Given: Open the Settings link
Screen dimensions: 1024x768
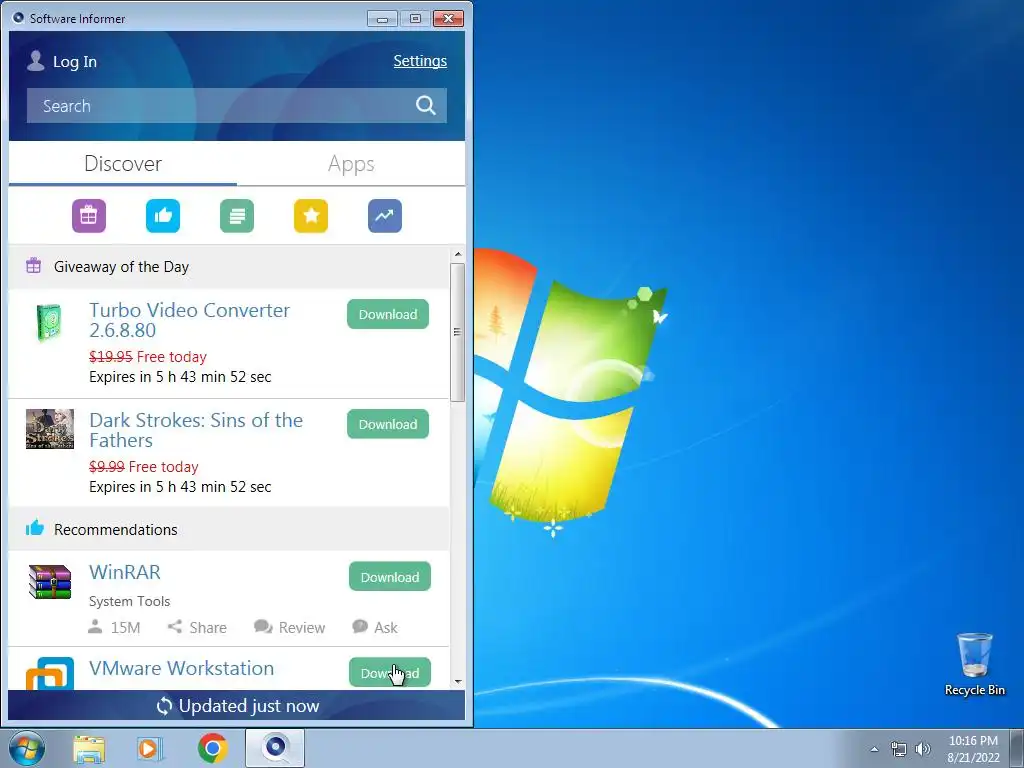Looking at the screenshot, I should point(420,61).
